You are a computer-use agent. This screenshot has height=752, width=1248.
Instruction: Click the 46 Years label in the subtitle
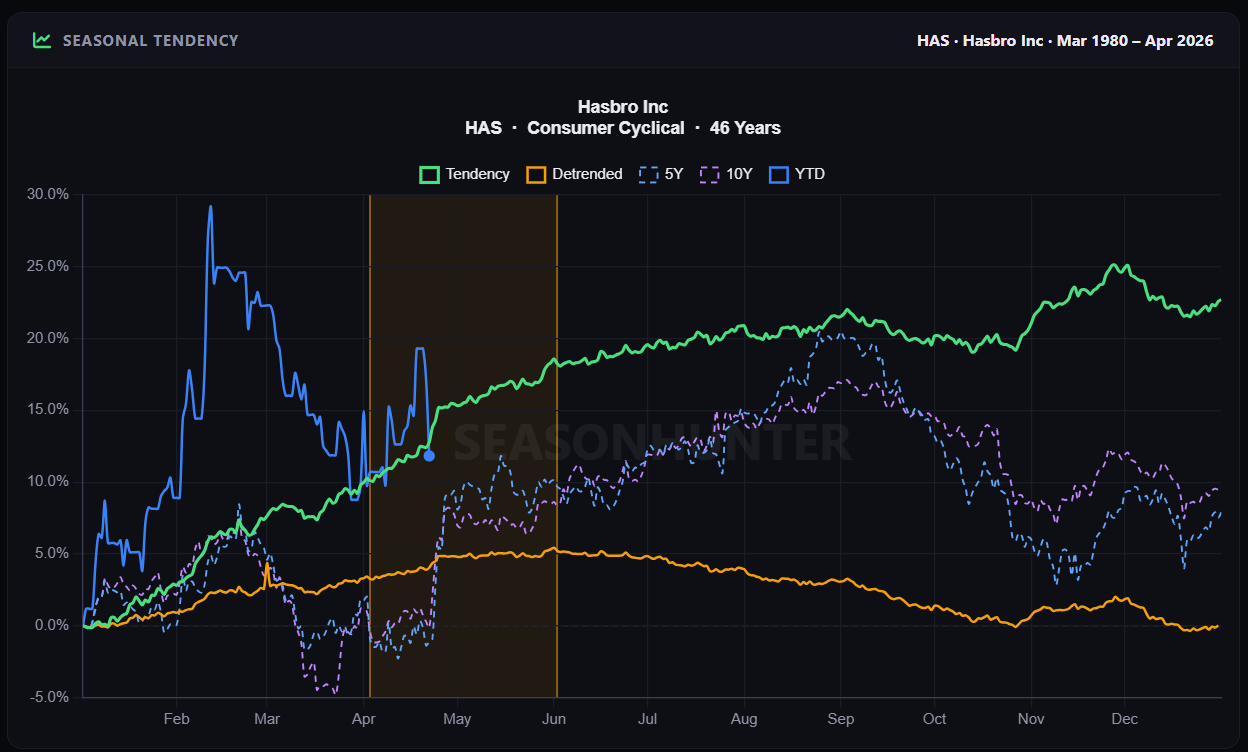pos(745,127)
